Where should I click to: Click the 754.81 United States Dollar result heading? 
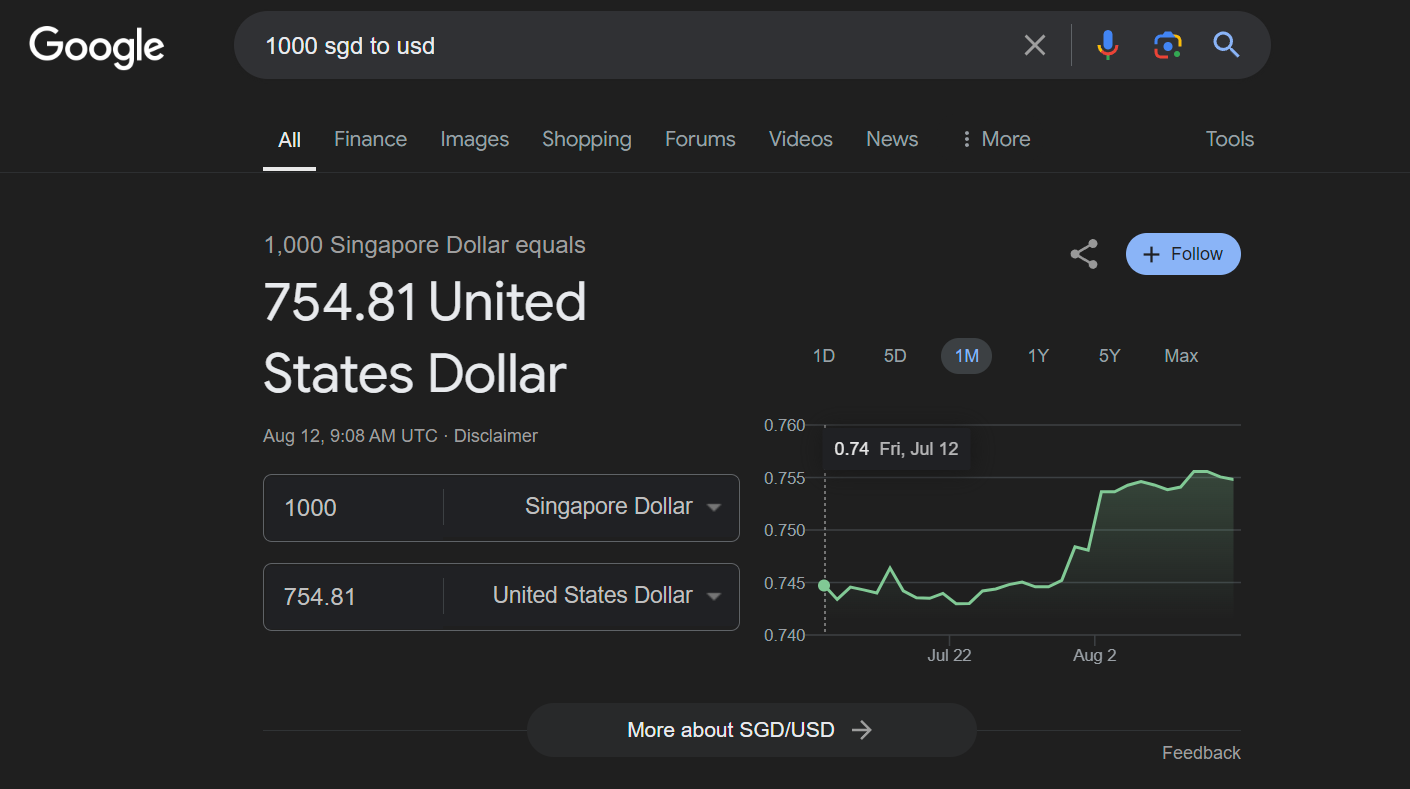pos(425,338)
